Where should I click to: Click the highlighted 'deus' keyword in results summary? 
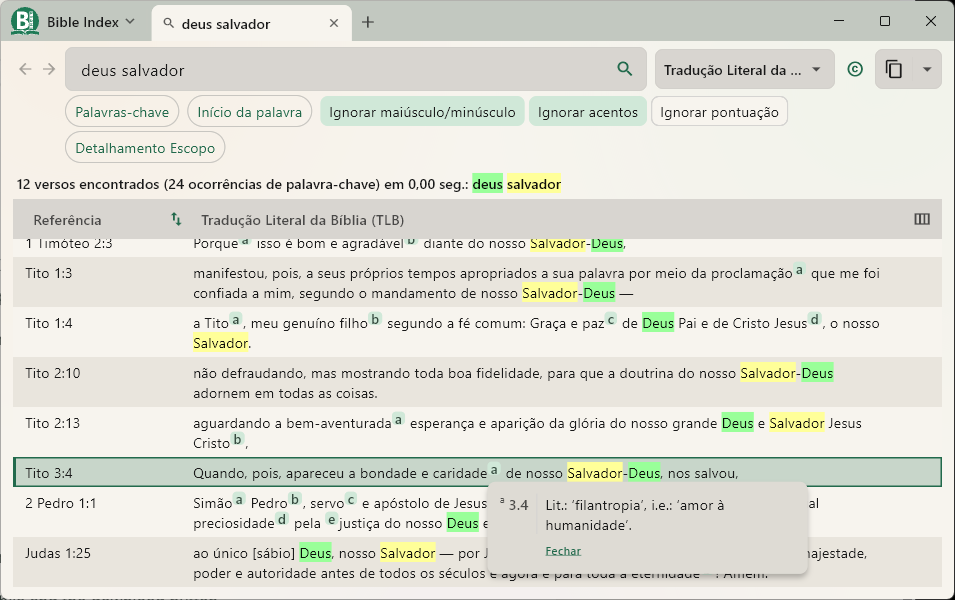(487, 184)
